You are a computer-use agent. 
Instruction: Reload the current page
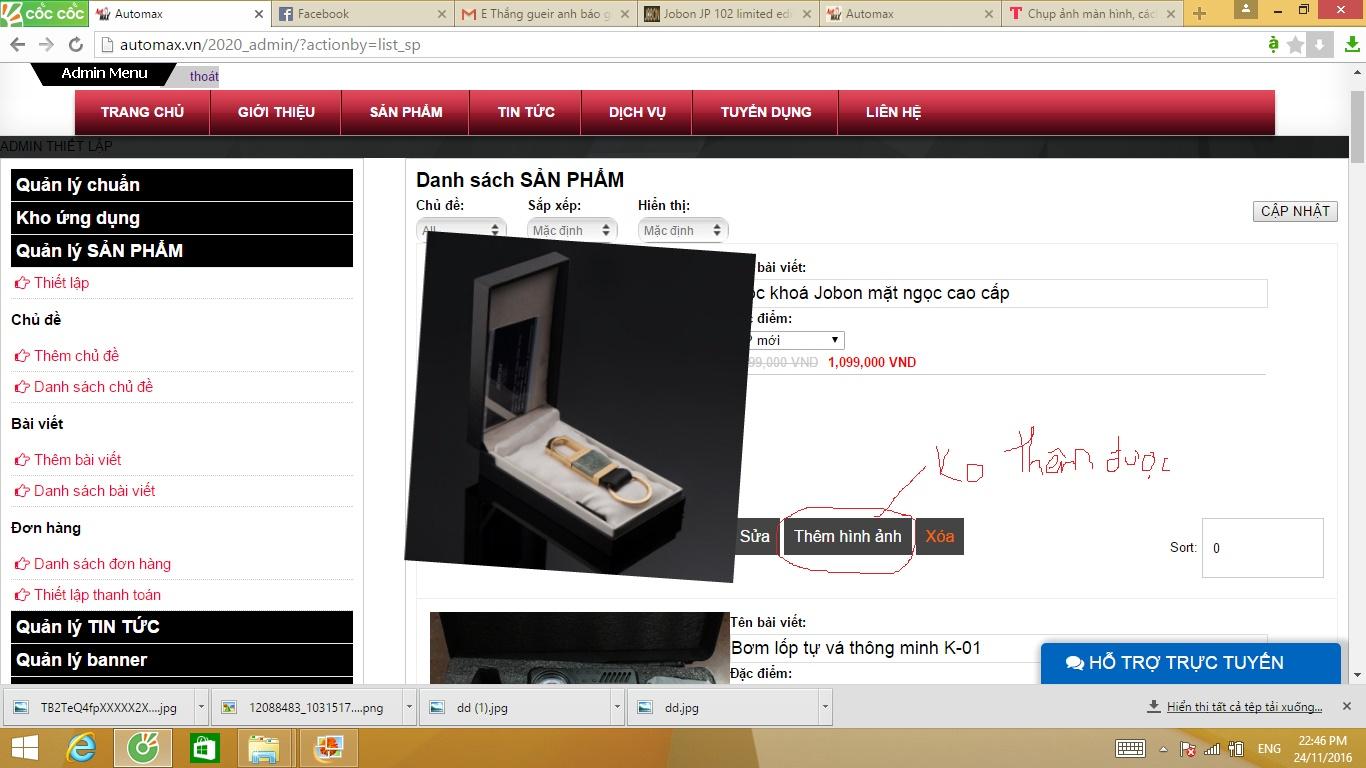[x=75, y=45]
